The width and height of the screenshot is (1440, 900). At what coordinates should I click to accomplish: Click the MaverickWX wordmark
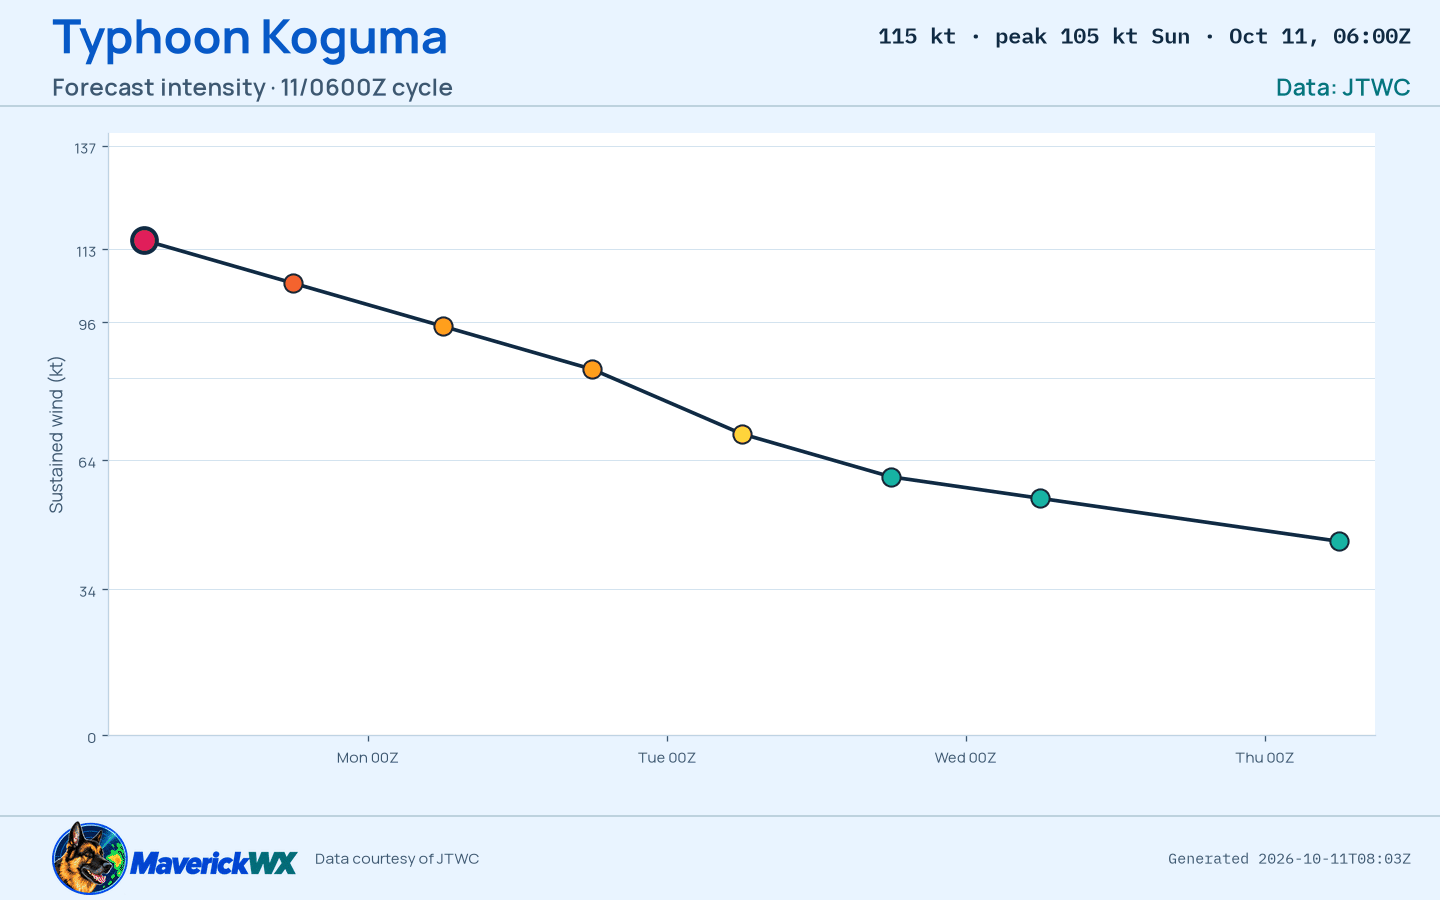coord(214,863)
